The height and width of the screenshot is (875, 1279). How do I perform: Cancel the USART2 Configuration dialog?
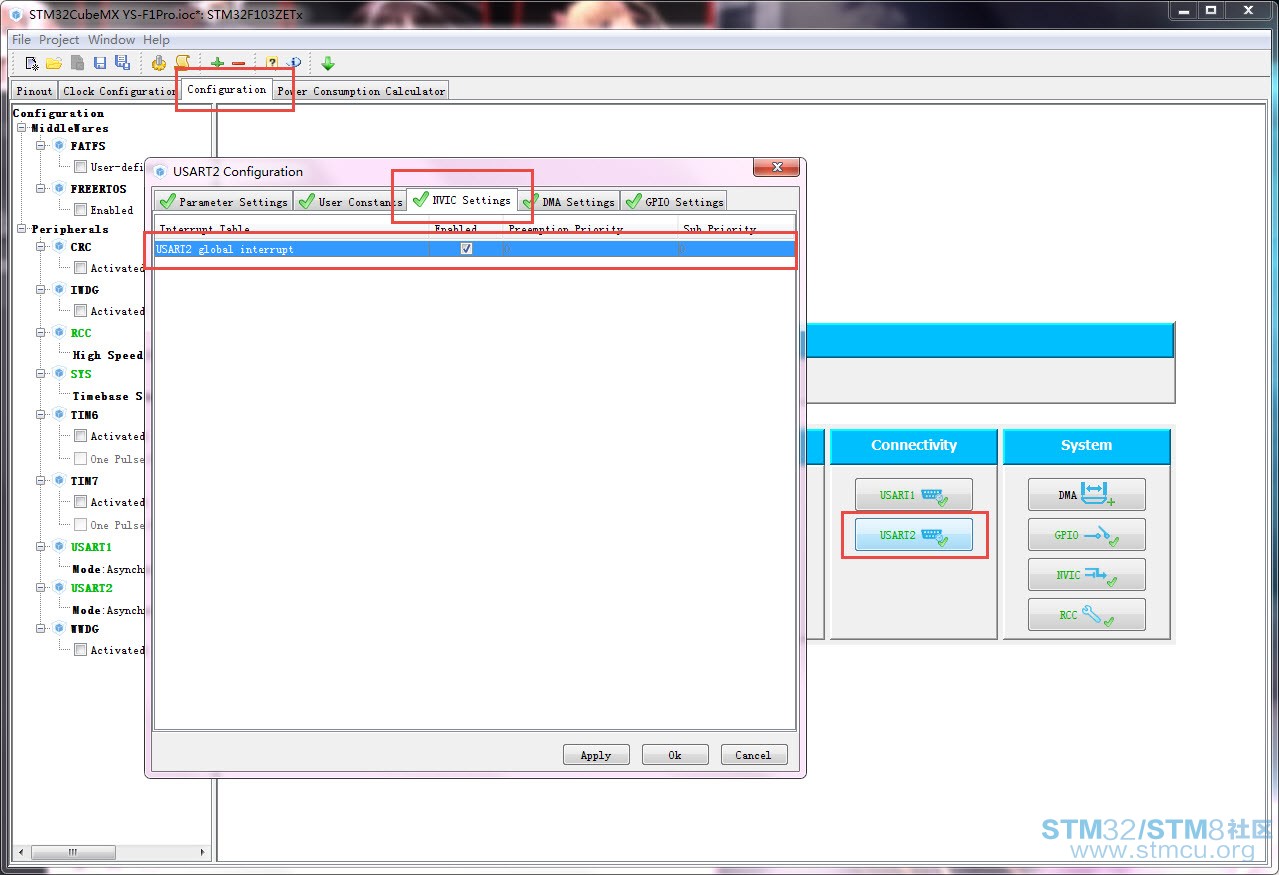[x=753, y=755]
